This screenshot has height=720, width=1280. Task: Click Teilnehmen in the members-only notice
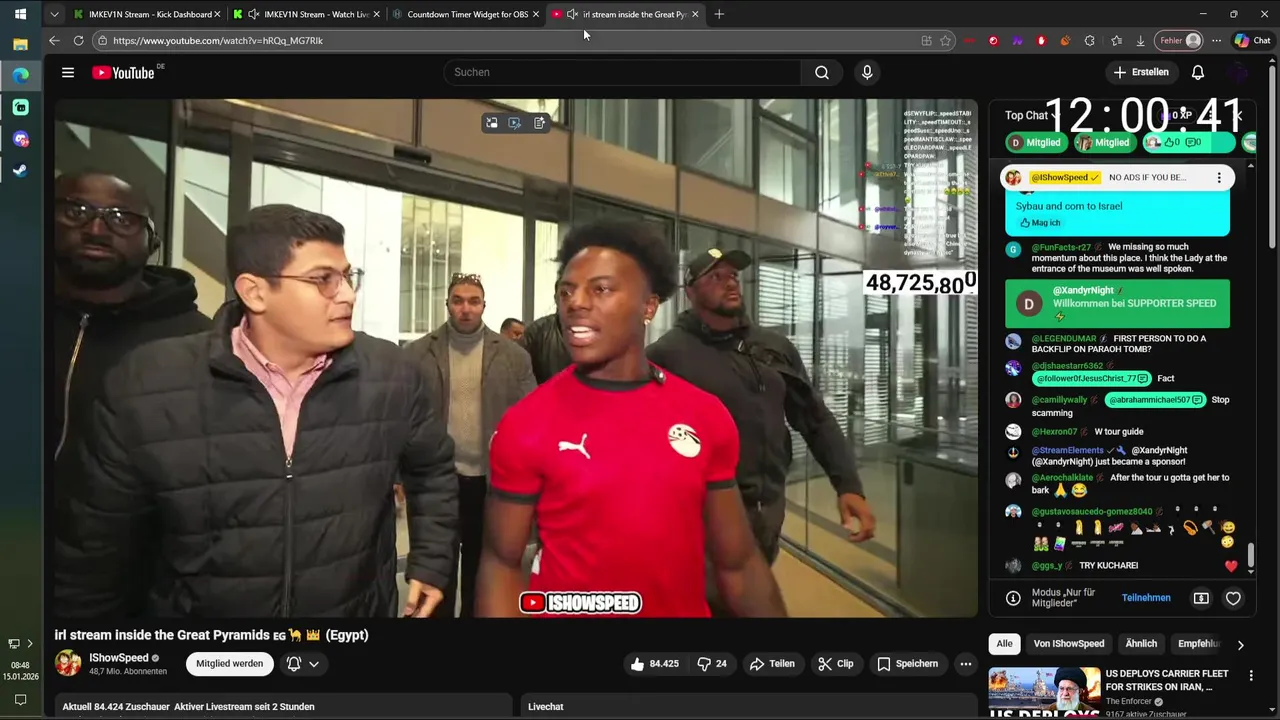pyautogui.click(x=1146, y=598)
